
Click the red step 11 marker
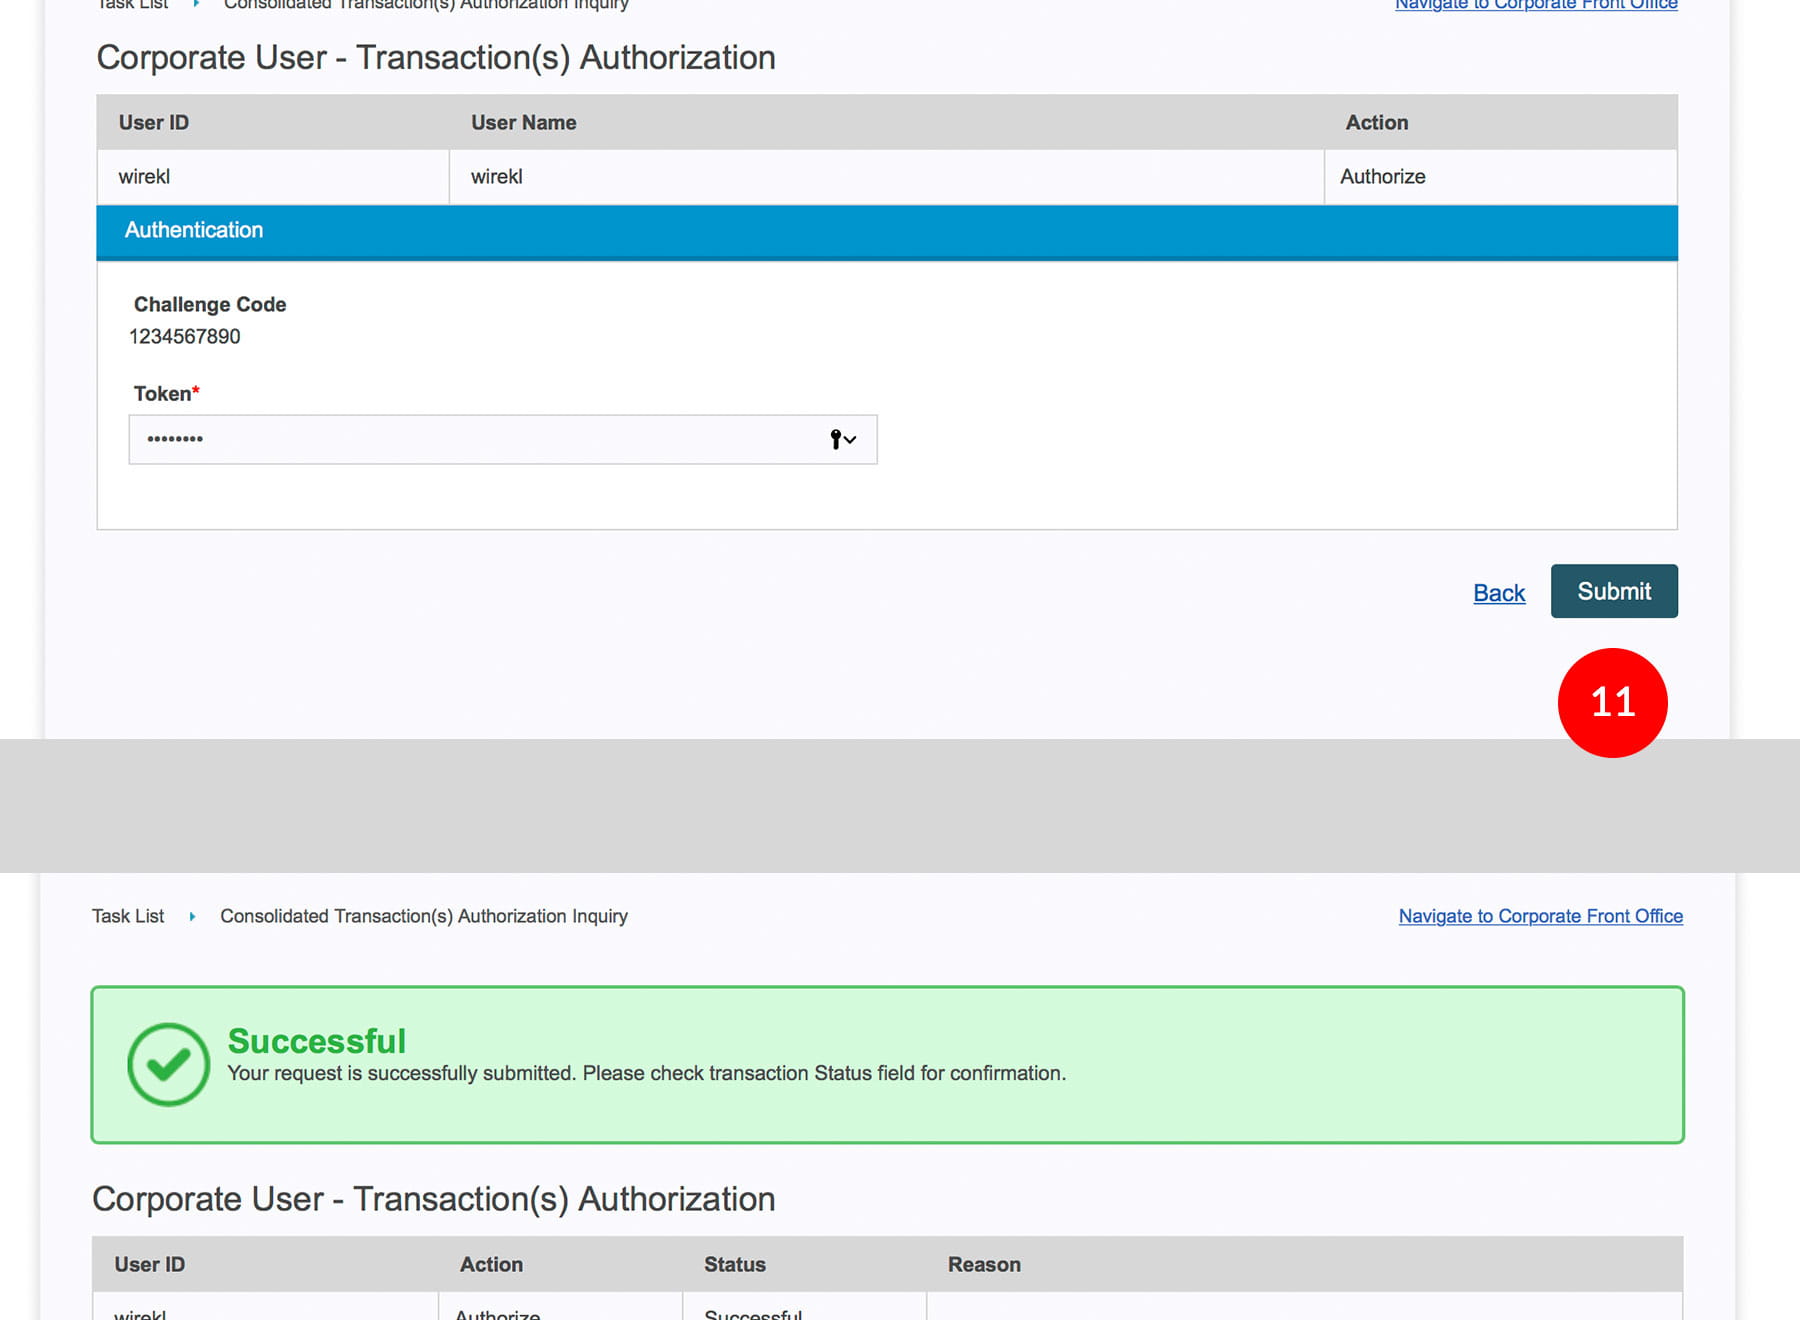pos(1612,703)
